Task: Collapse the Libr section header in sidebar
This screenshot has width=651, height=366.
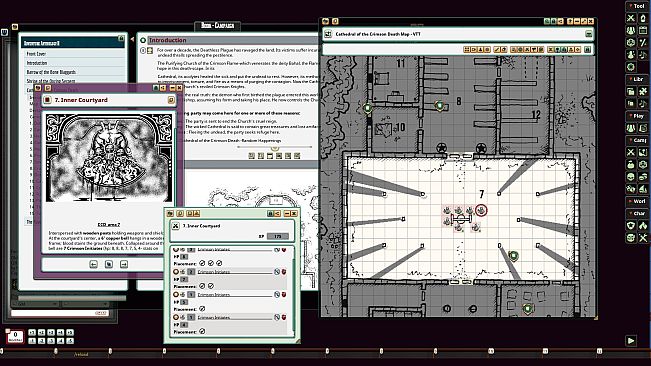Action: point(638,79)
